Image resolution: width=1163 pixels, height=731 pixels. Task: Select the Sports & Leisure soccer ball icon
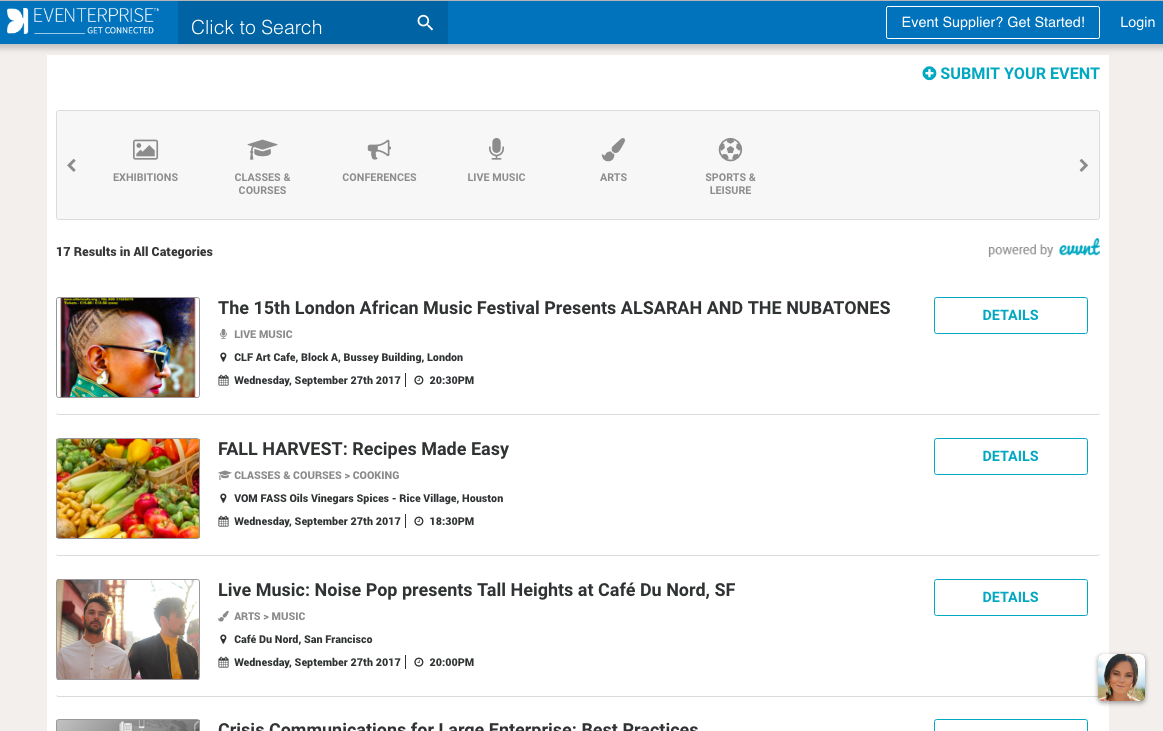point(731,150)
